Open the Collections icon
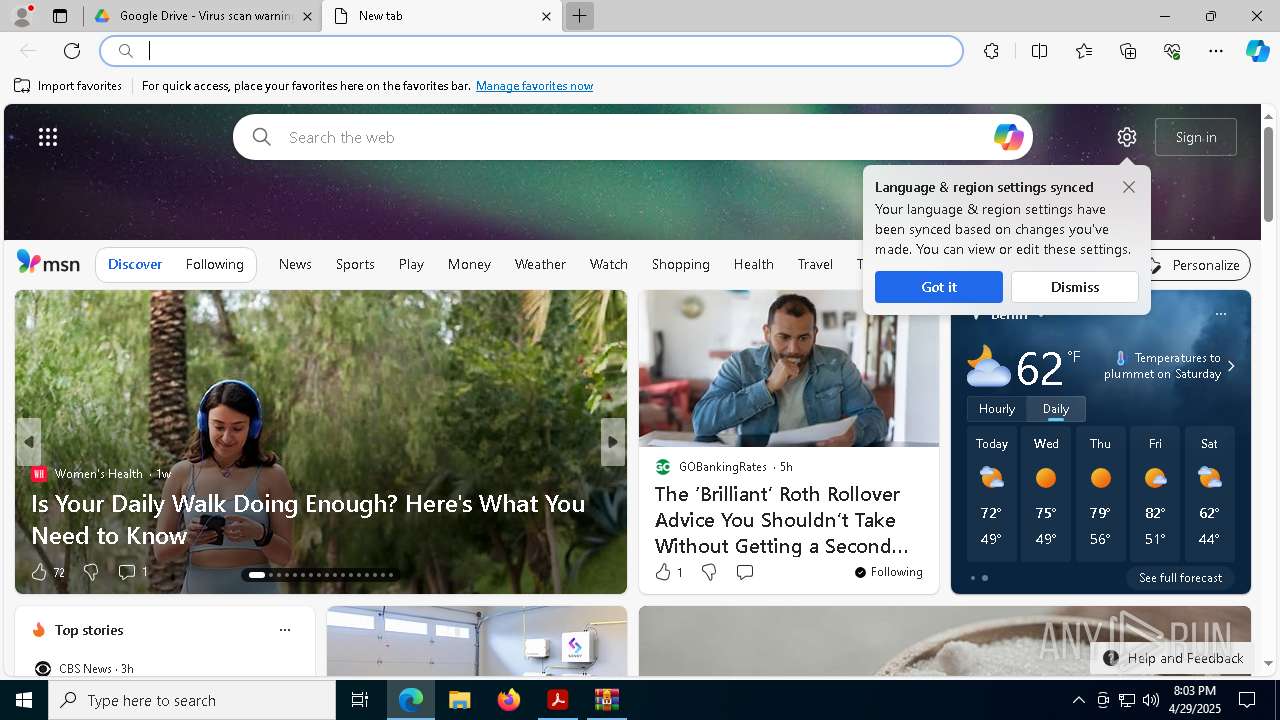The height and width of the screenshot is (720, 1280). click(x=1128, y=51)
